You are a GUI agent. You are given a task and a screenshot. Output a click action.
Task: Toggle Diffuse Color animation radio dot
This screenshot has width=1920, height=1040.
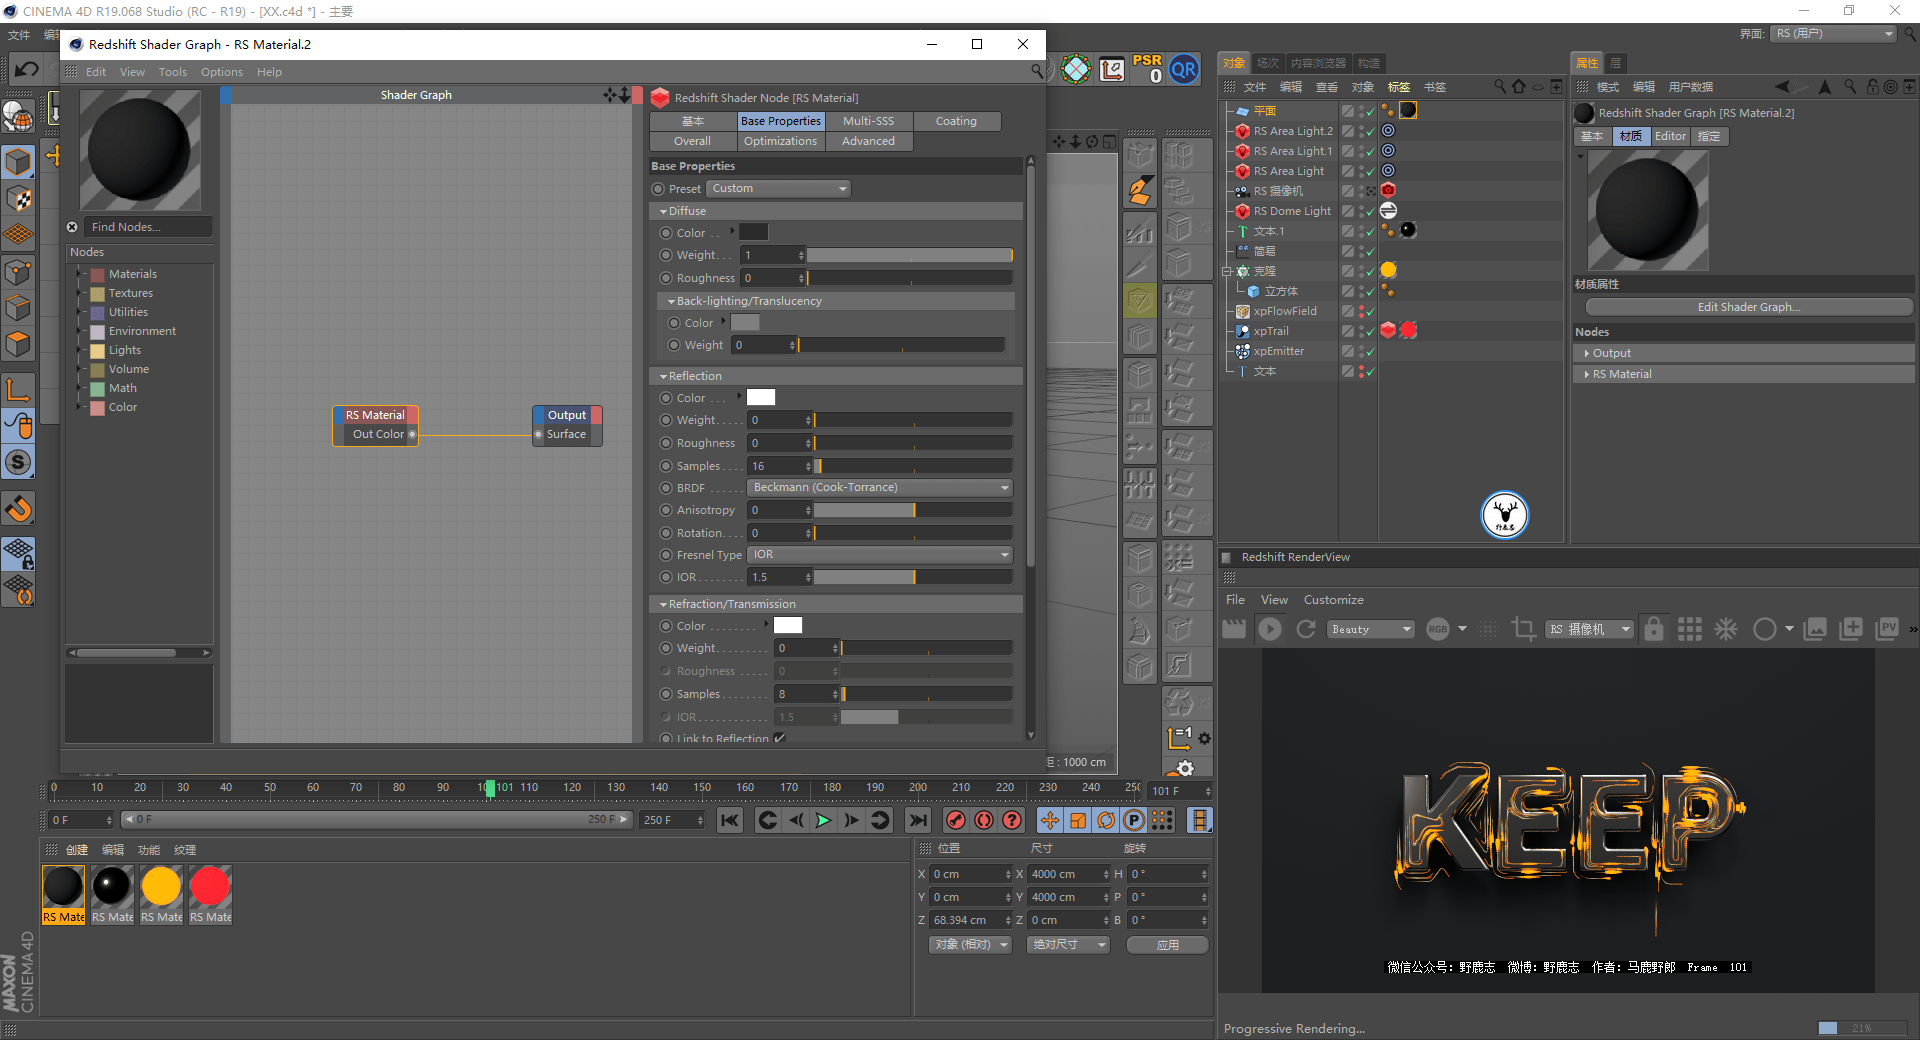pyautogui.click(x=666, y=233)
